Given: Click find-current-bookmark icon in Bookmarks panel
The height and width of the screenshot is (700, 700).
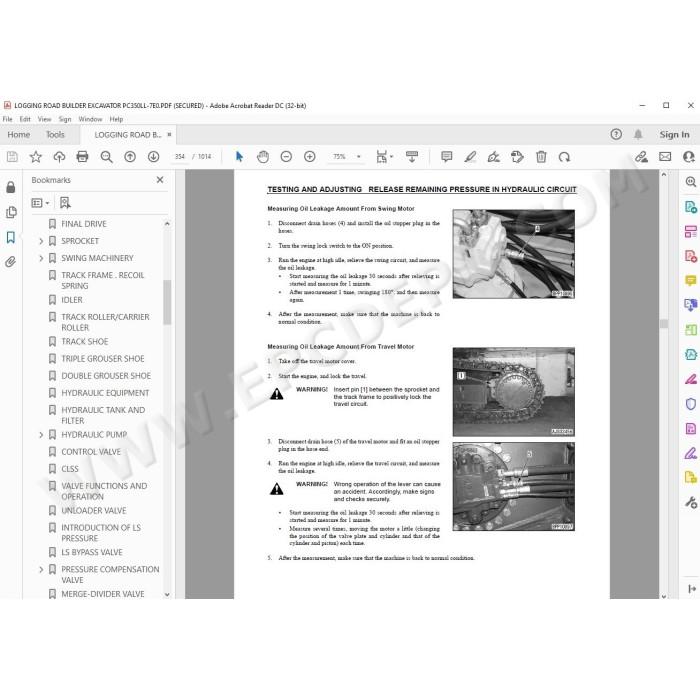Looking at the screenshot, I should tap(65, 203).
